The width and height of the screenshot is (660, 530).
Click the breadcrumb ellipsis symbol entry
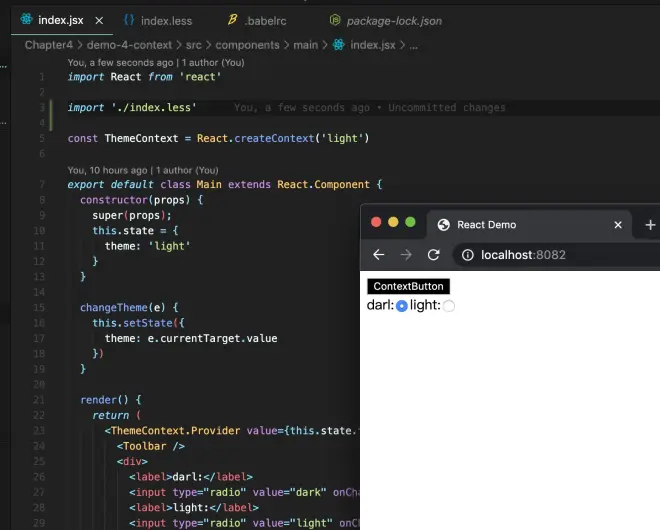[x=414, y=45]
